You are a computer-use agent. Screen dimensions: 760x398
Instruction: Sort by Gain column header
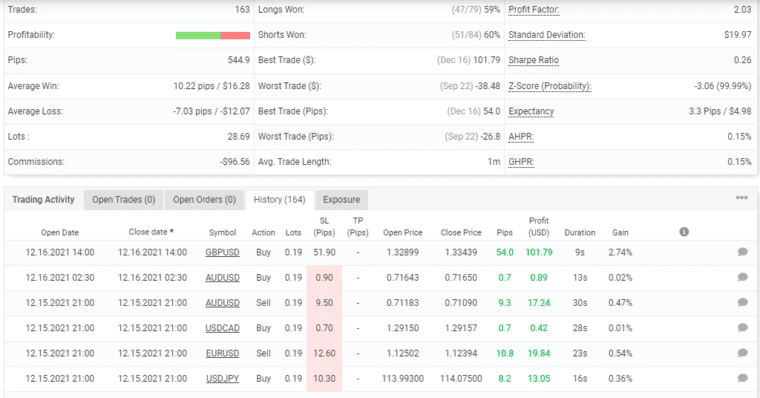pos(620,232)
